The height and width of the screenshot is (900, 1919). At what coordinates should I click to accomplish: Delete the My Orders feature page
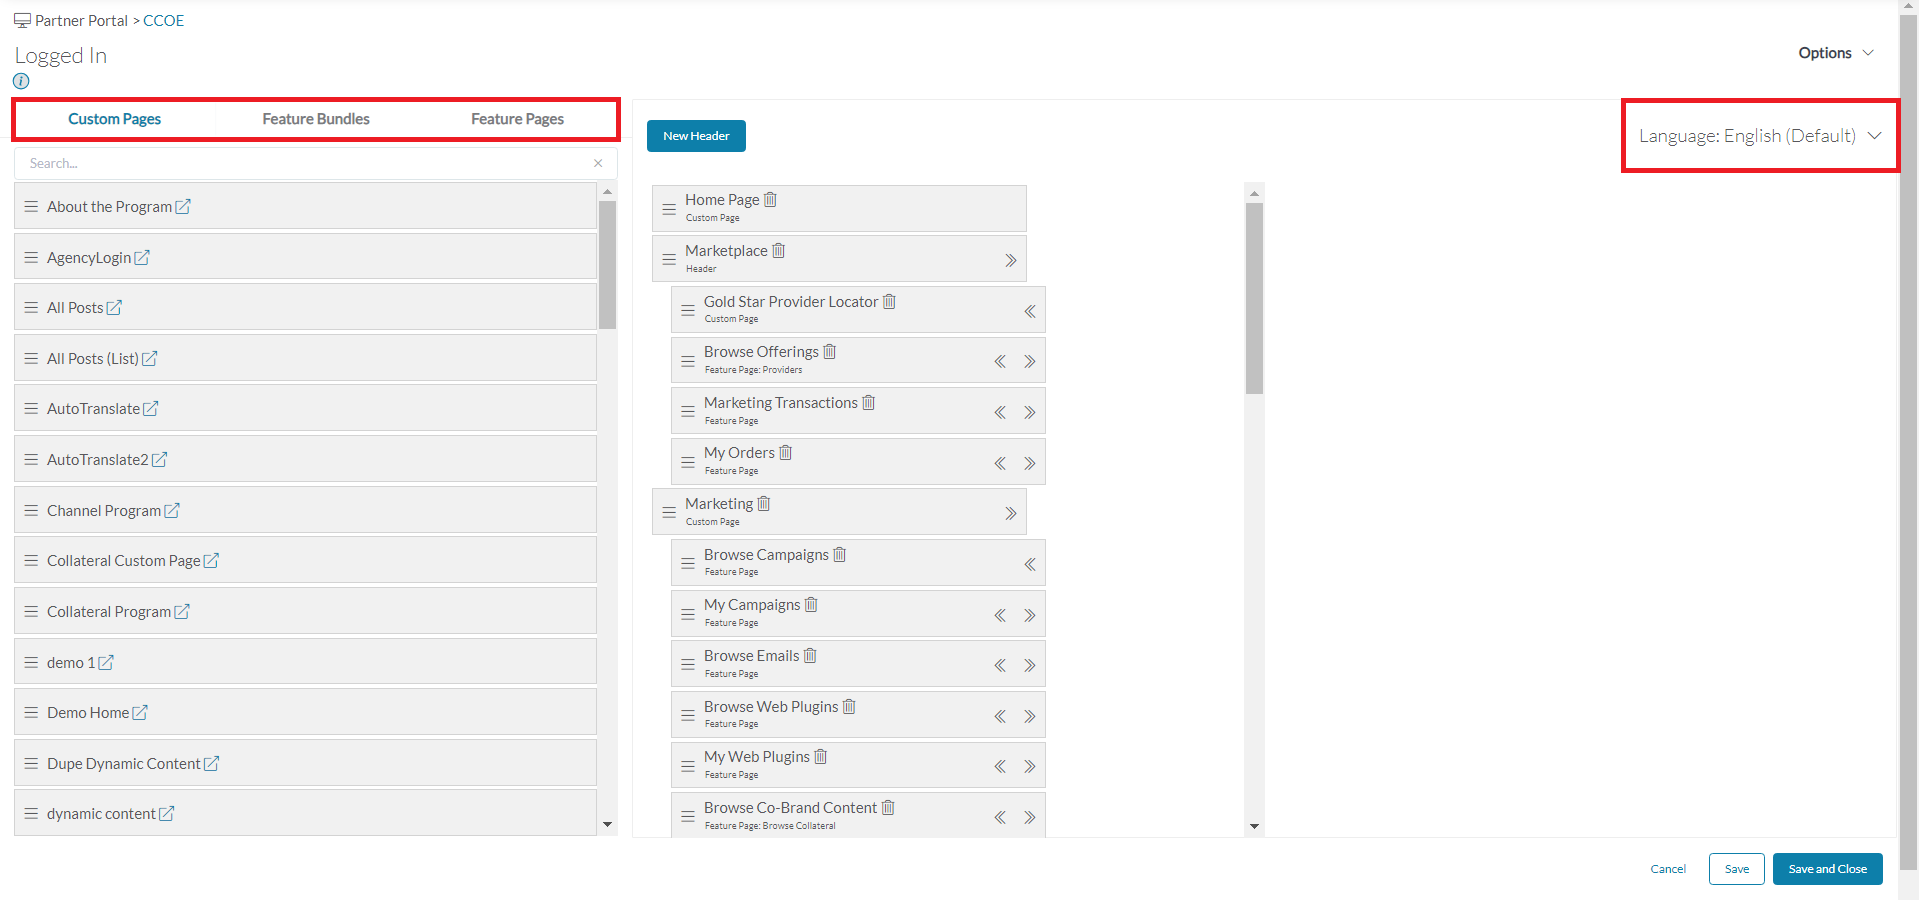[x=786, y=452]
